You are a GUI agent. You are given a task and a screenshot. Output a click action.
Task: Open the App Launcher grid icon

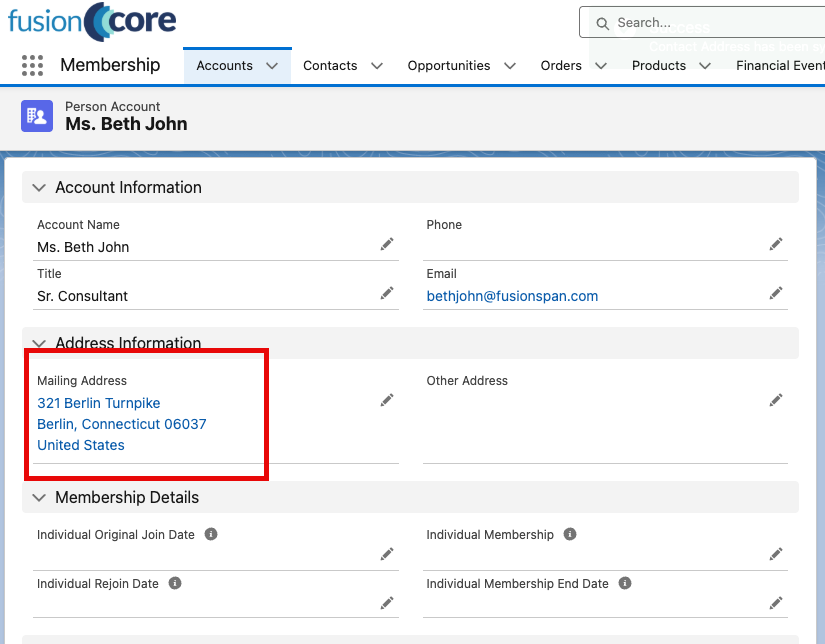tap(32, 65)
